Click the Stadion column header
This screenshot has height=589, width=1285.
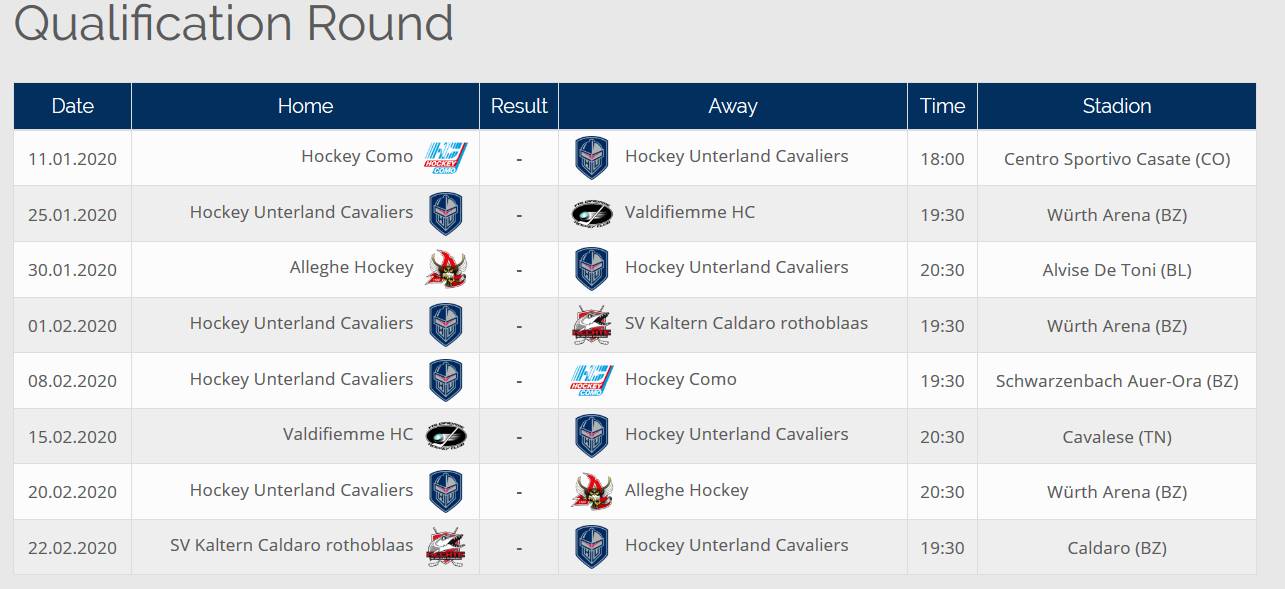pyautogui.click(x=1117, y=106)
